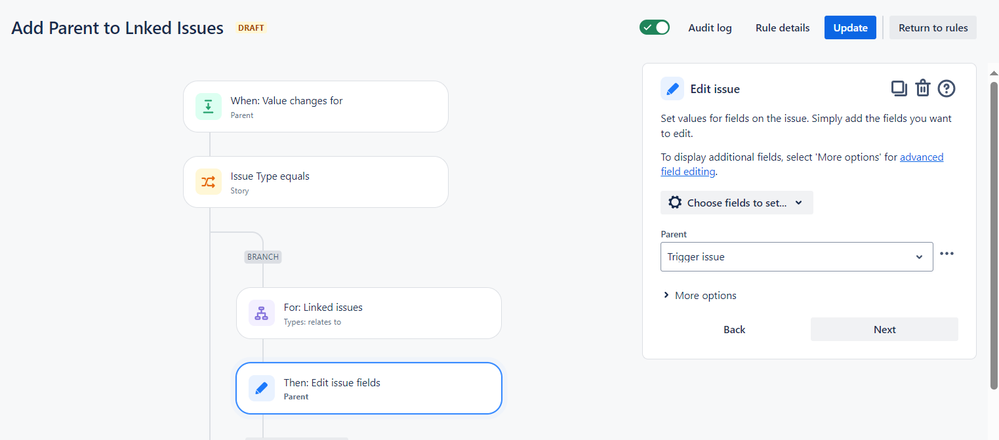Open the three-dot menu beside Parent field

tap(947, 254)
